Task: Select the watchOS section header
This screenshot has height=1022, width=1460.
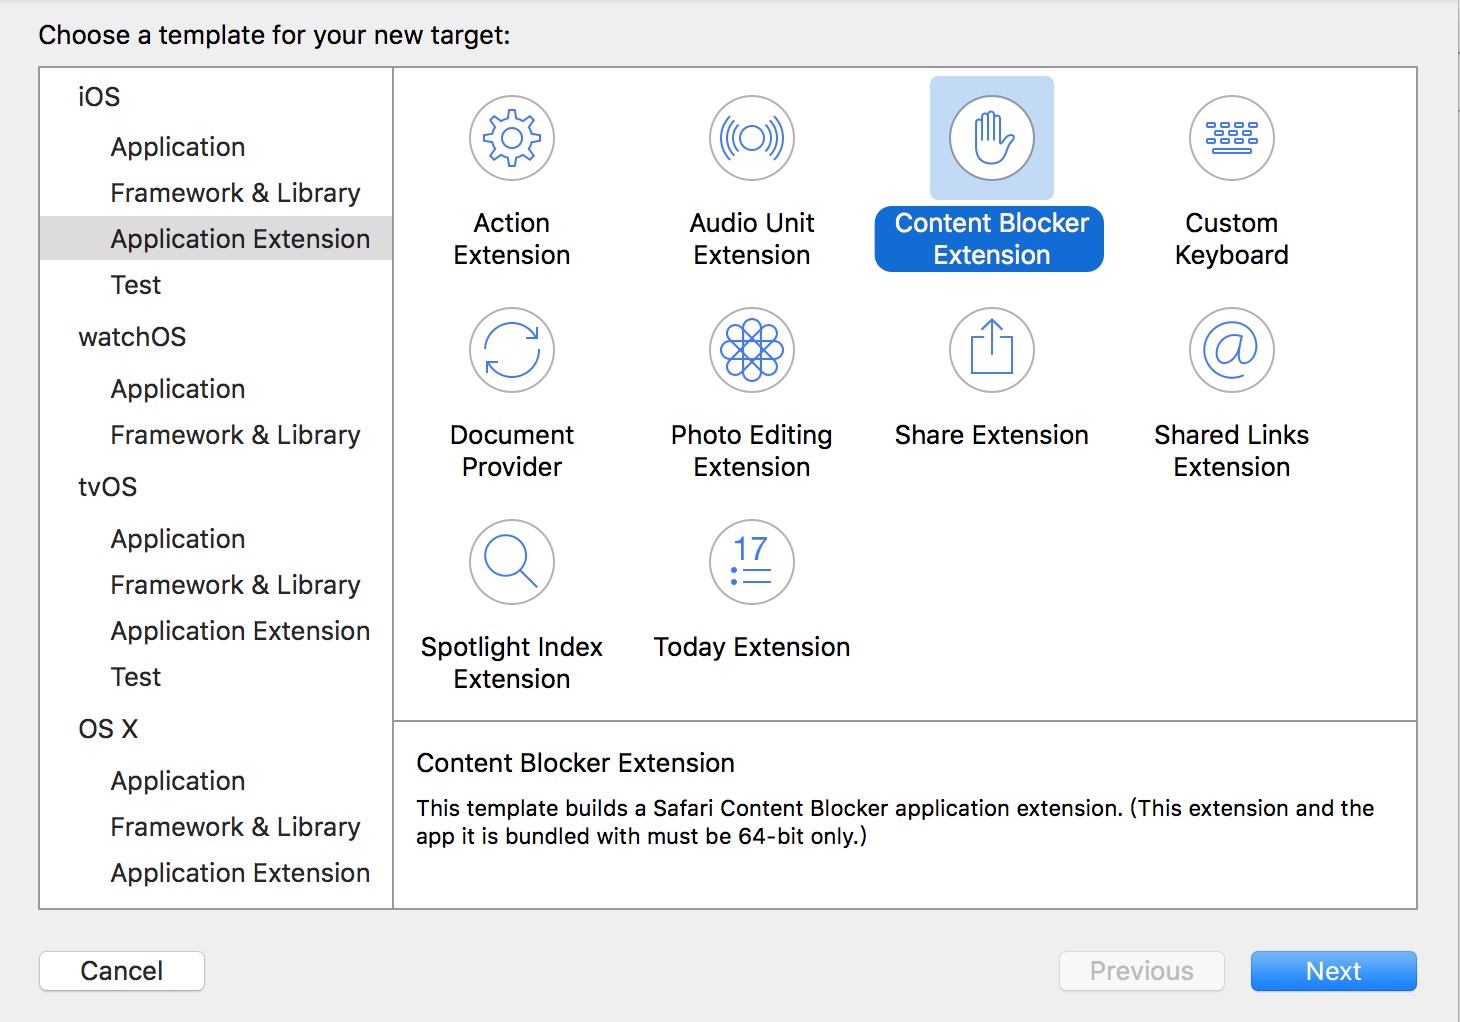Action: pyautogui.click(x=132, y=337)
